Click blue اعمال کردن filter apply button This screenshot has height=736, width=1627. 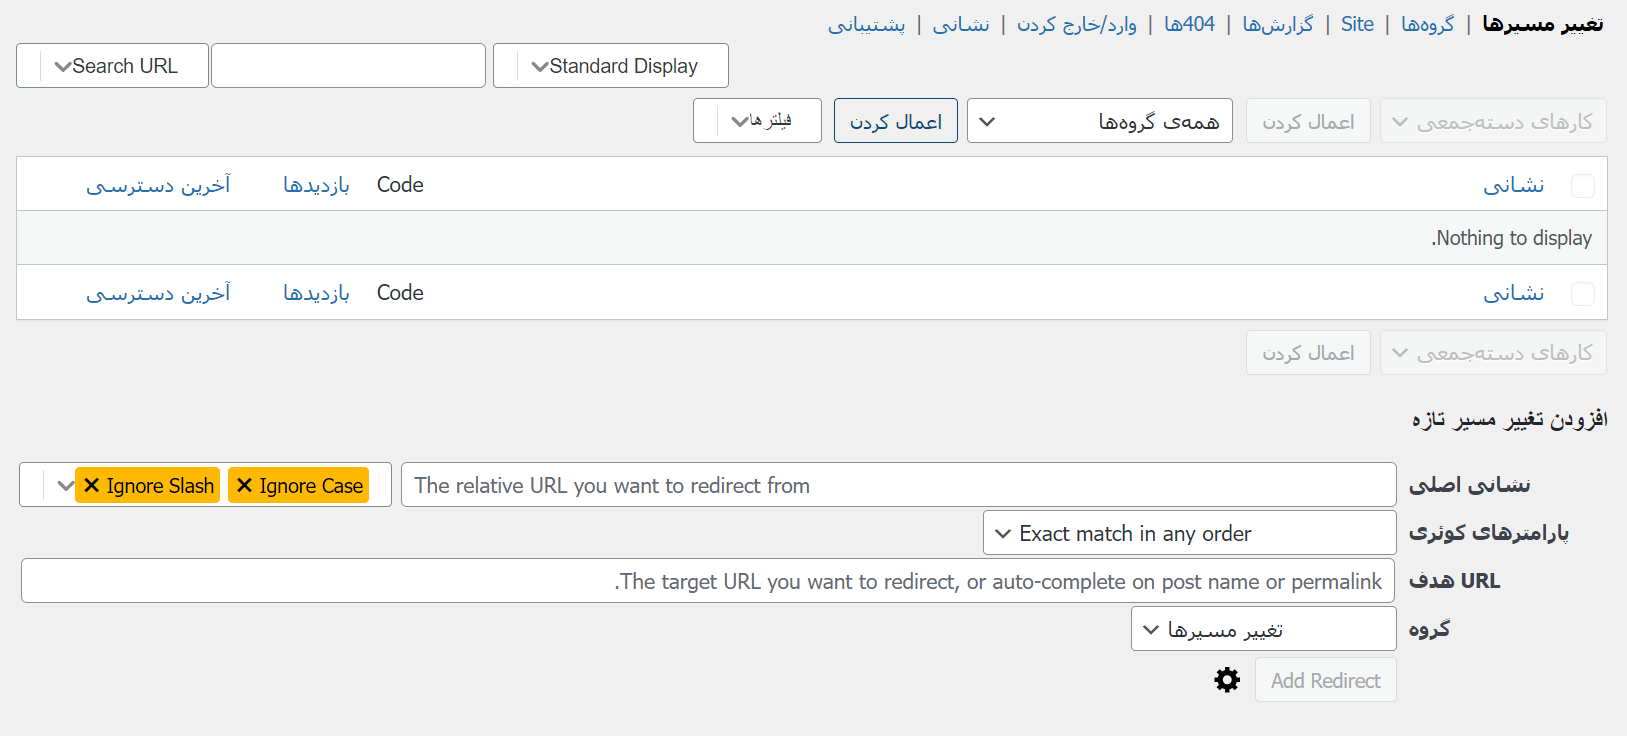[896, 121]
